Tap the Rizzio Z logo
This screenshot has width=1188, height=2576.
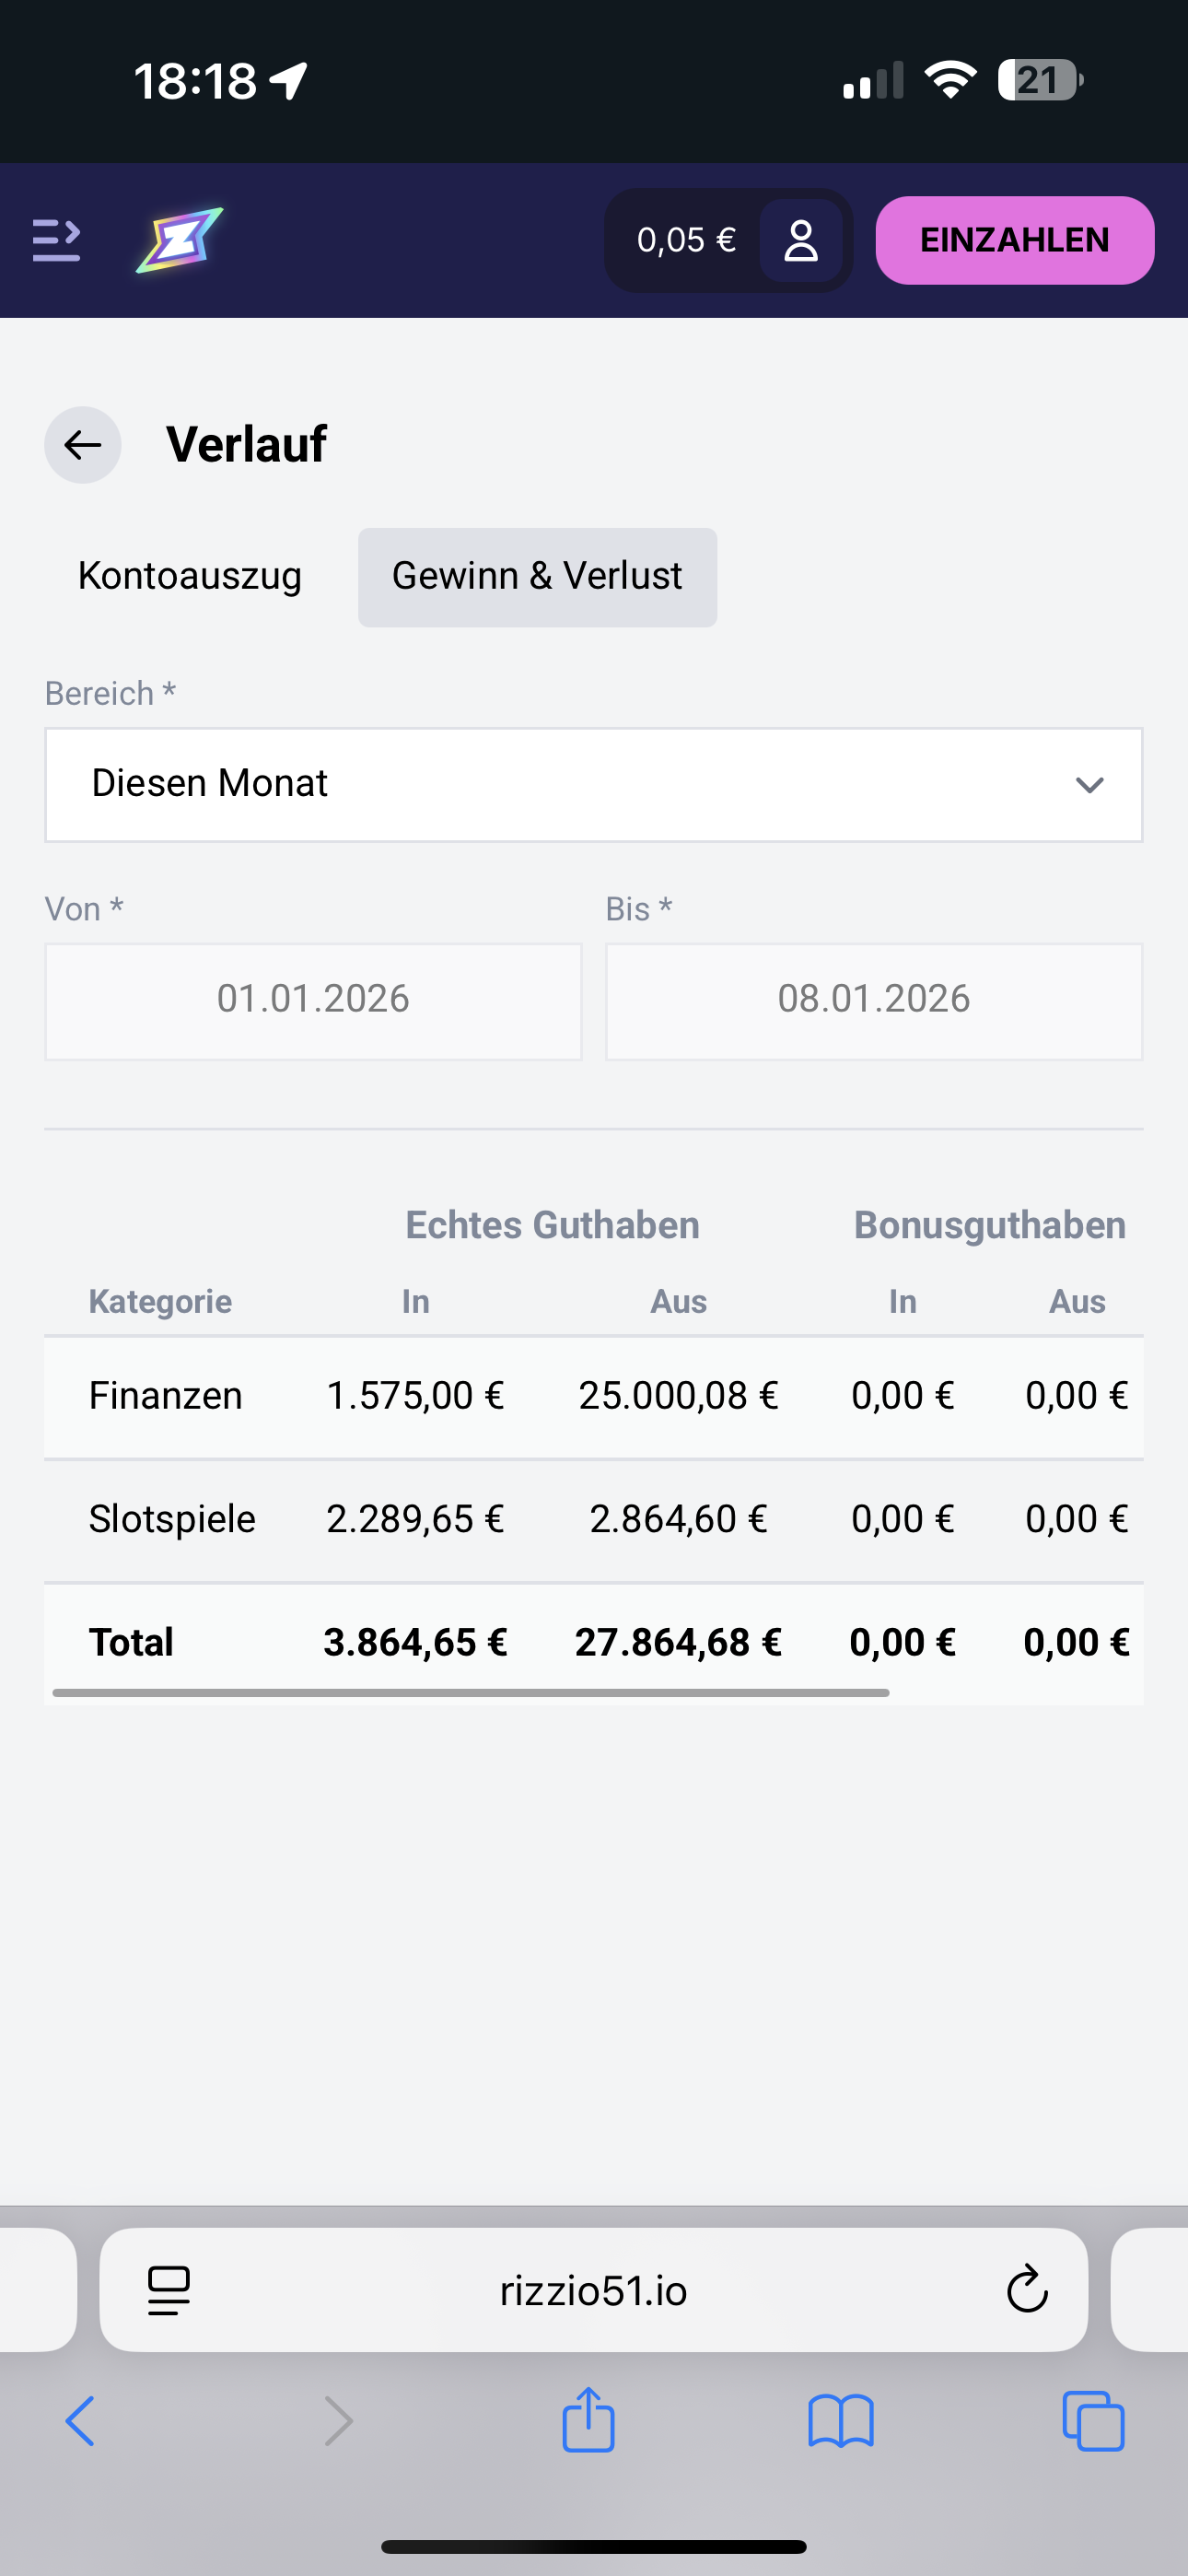click(x=180, y=240)
